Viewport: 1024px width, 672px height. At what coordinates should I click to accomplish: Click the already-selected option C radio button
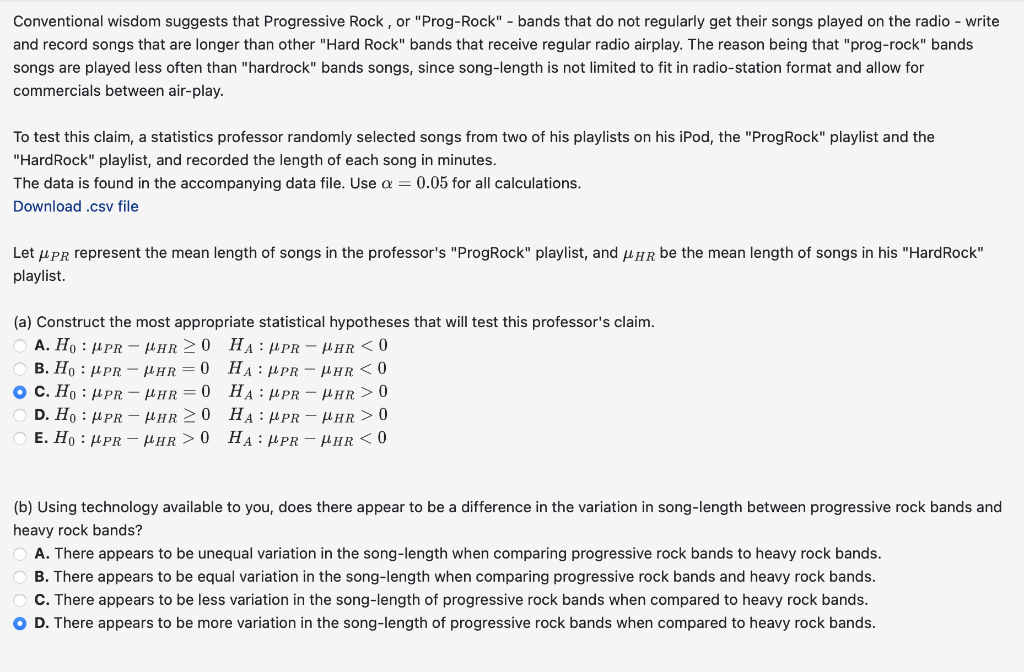[x=20, y=391]
